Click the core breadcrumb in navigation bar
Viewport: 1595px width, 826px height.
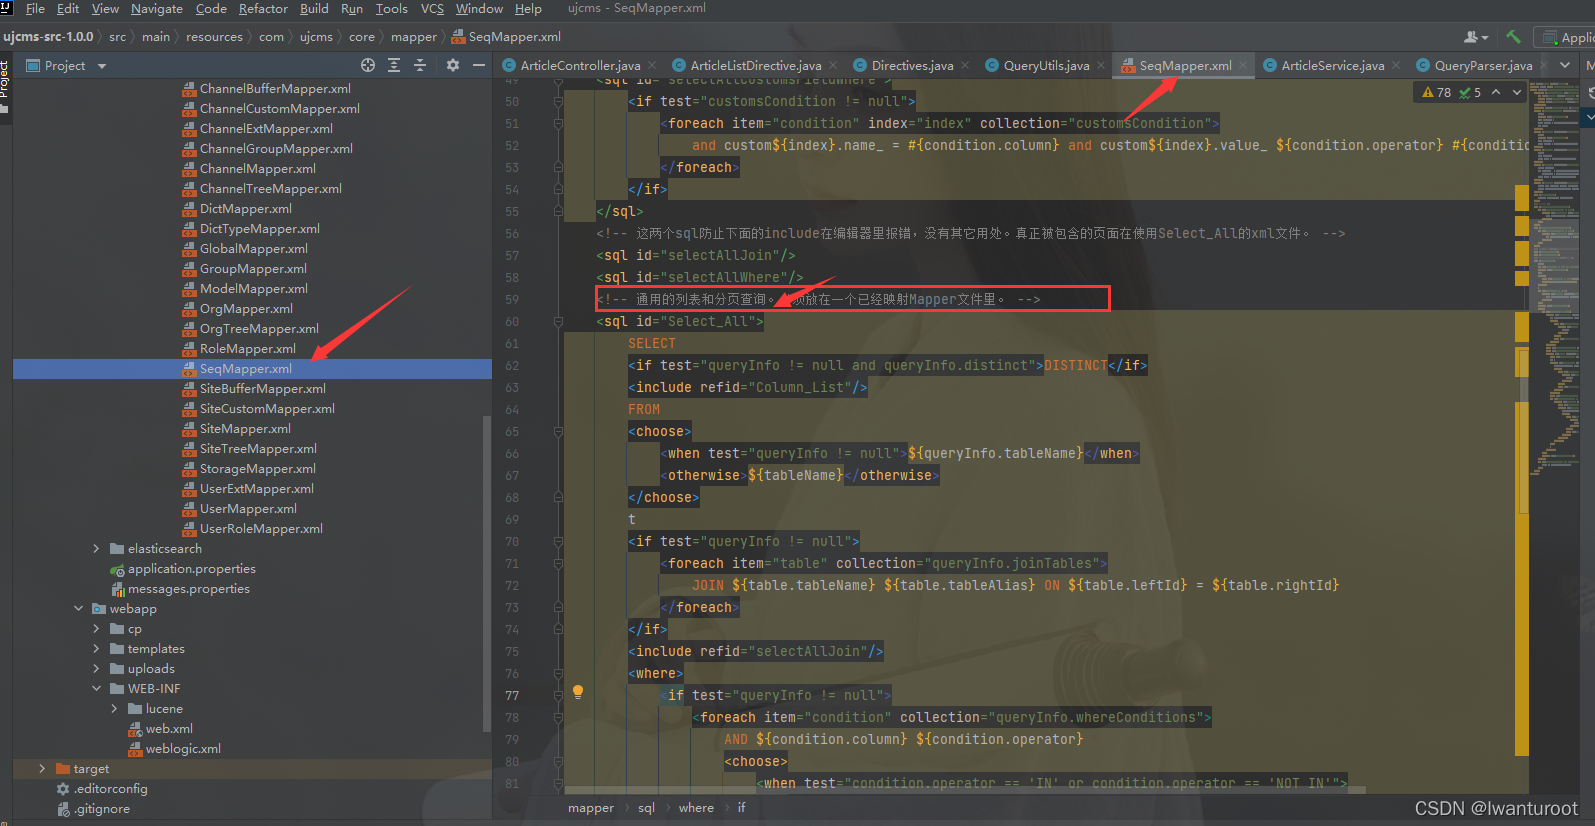(362, 37)
